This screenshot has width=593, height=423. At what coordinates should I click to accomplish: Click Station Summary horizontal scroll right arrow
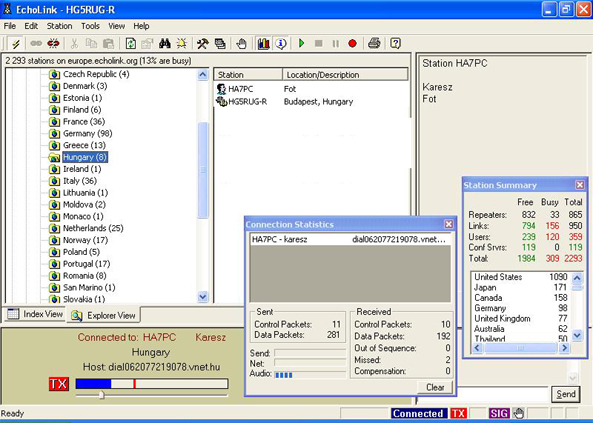[x=564, y=348]
